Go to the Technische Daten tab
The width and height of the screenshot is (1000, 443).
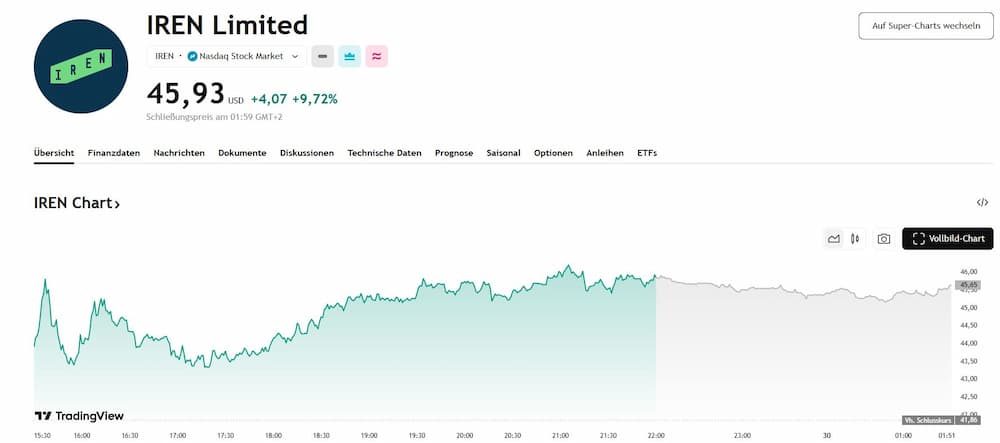point(384,153)
